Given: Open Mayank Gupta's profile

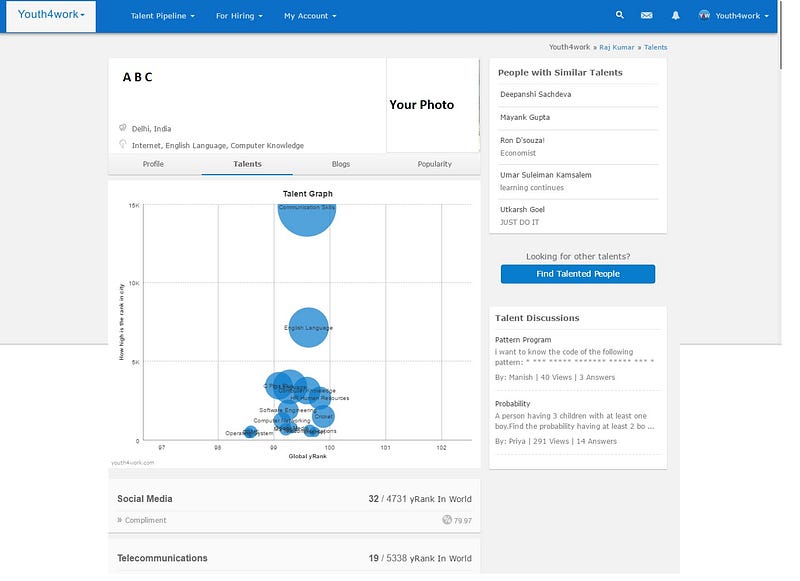Looking at the screenshot, I should point(525,117).
